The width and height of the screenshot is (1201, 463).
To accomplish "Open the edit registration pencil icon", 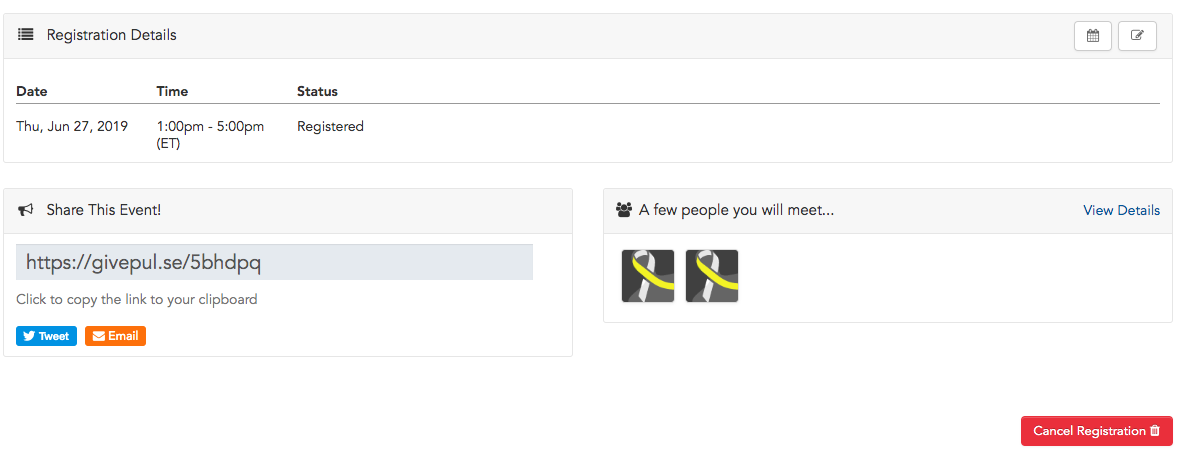I will [x=1137, y=36].
